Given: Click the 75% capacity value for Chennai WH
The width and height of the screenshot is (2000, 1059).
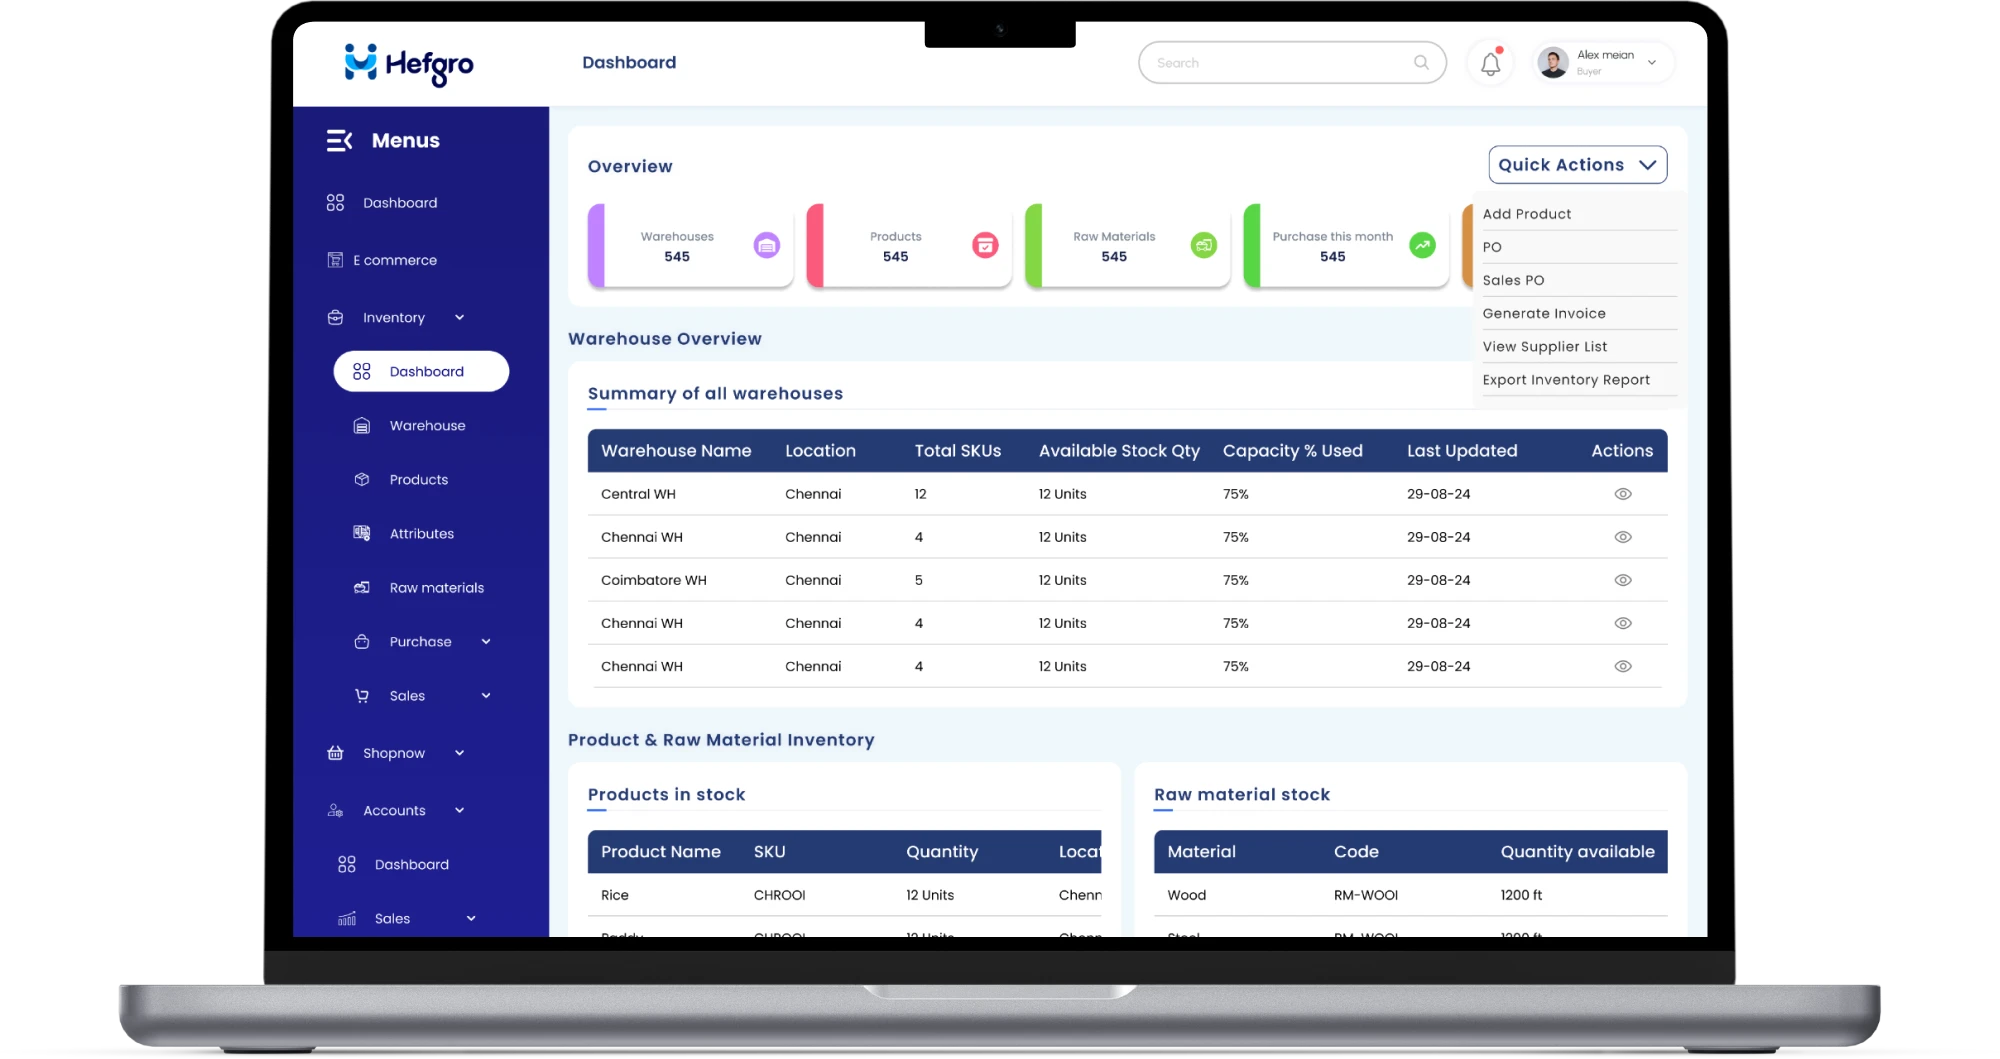Looking at the screenshot, I should click(x=1236, y=537).
